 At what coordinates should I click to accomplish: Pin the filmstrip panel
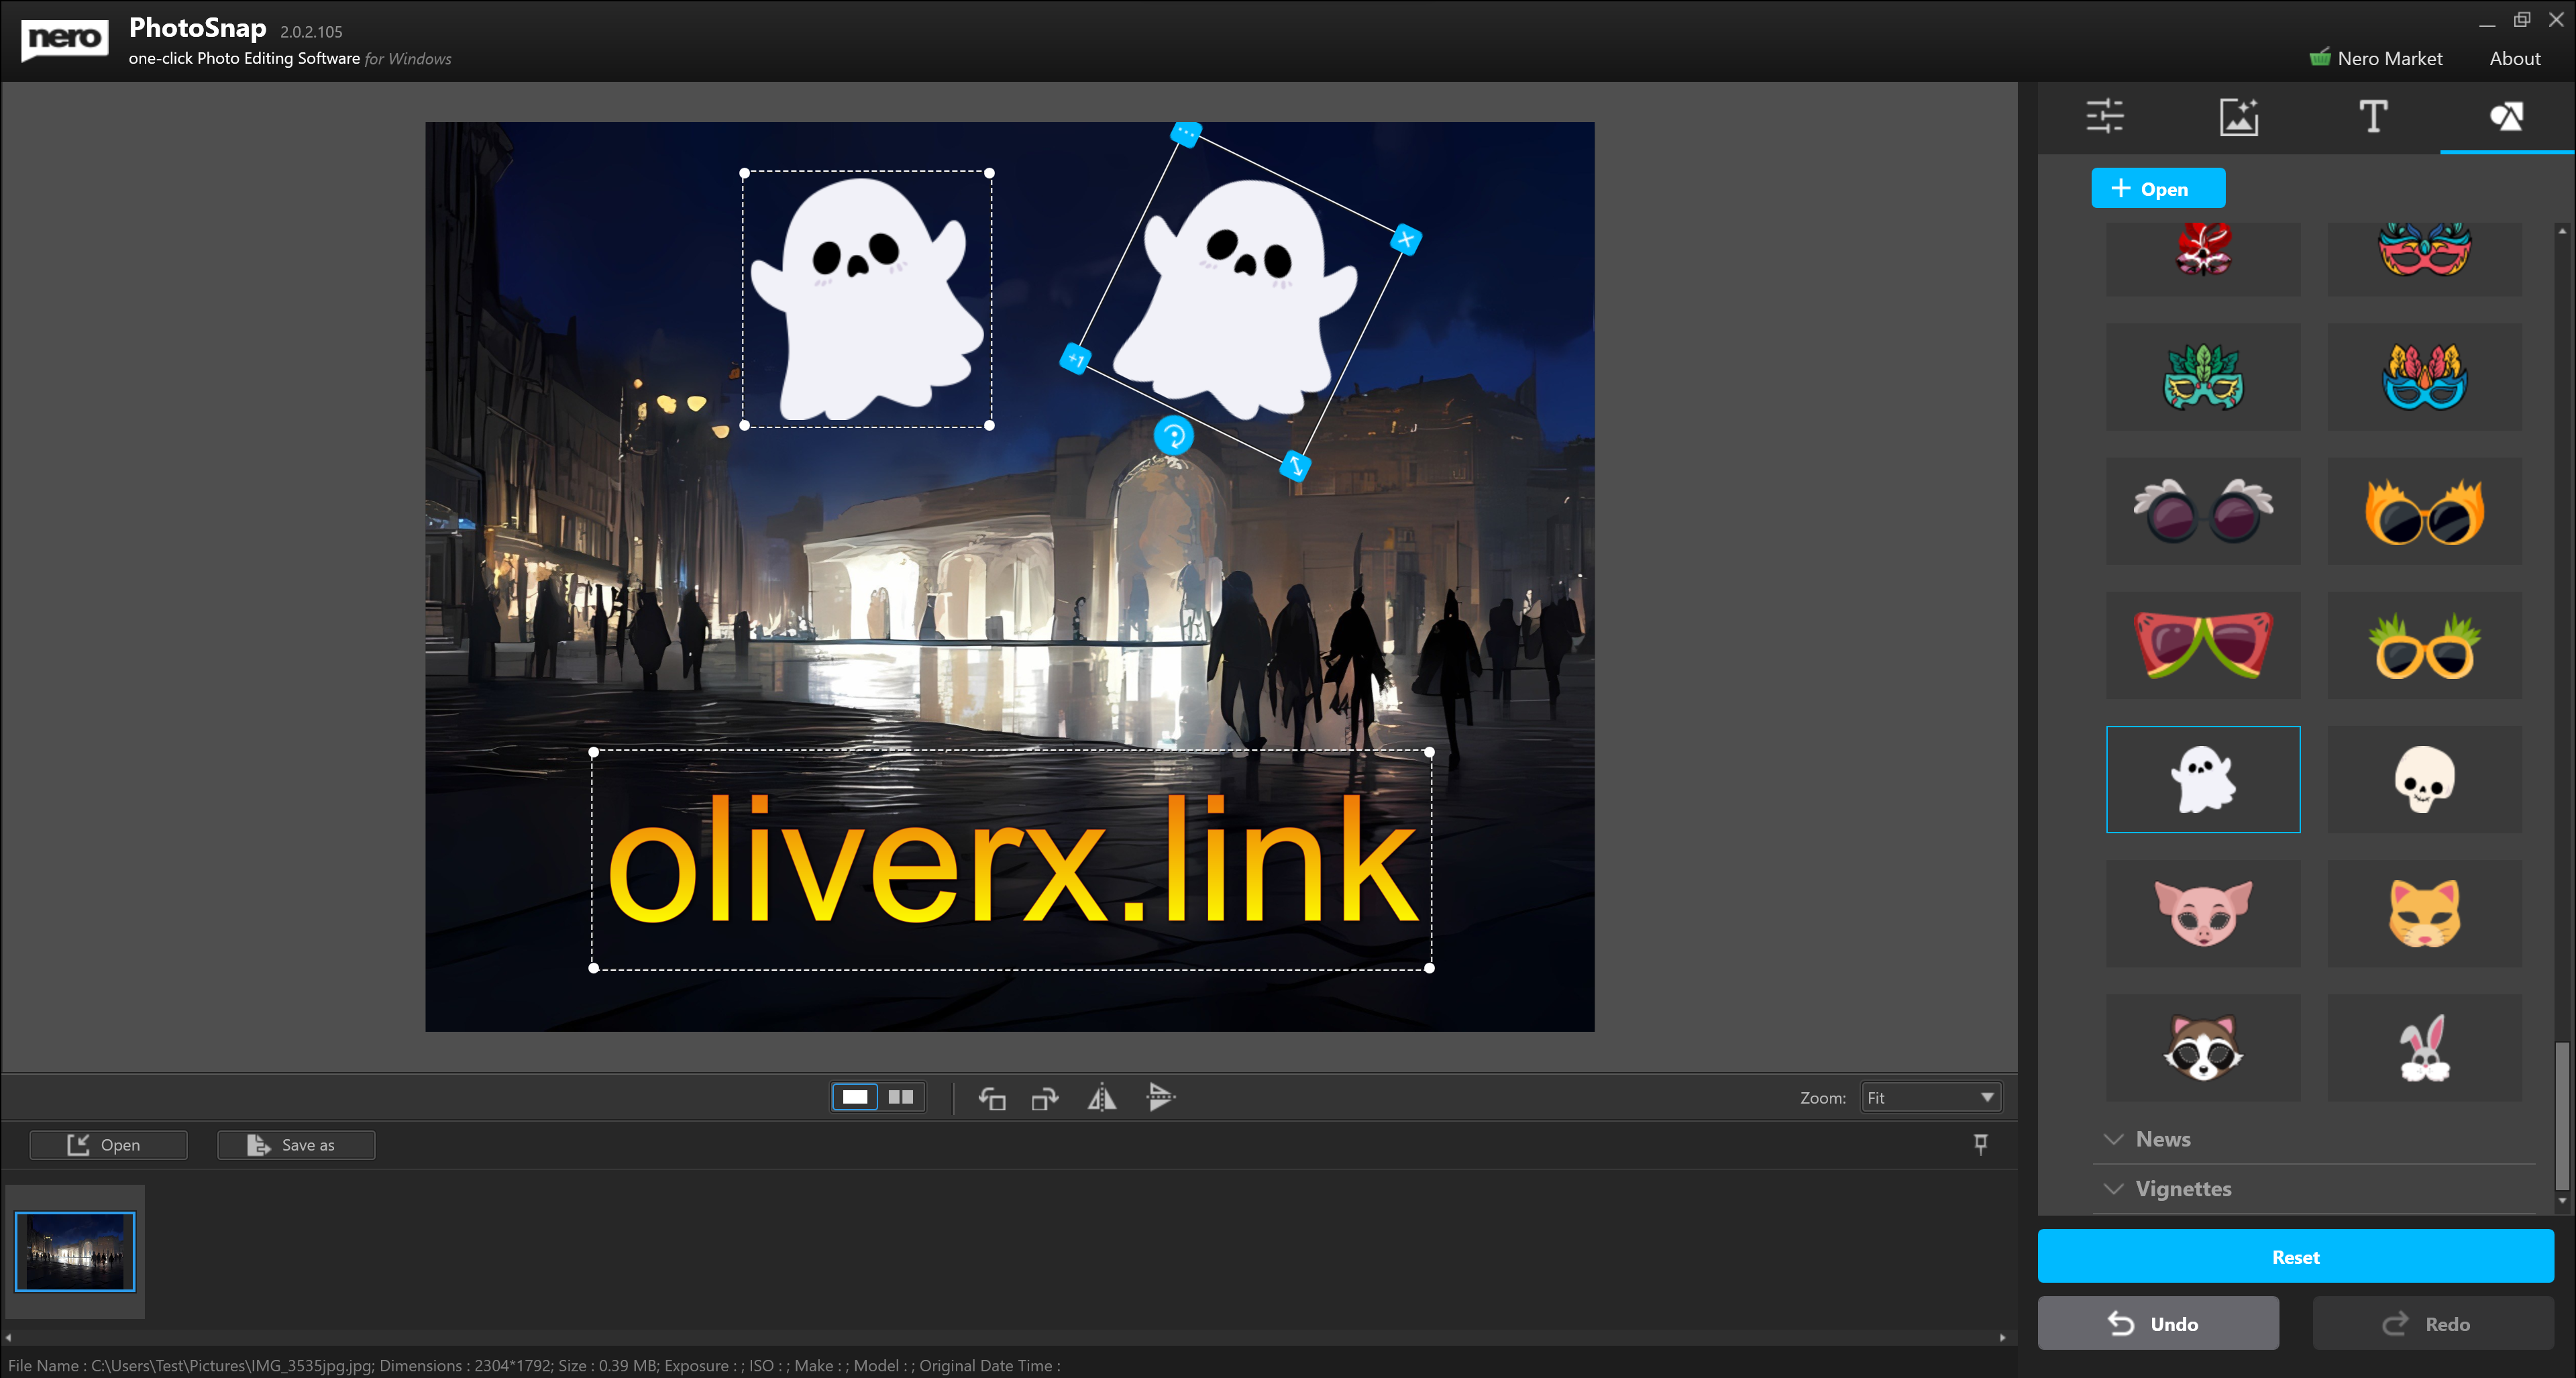(x=1980, y=1143)
